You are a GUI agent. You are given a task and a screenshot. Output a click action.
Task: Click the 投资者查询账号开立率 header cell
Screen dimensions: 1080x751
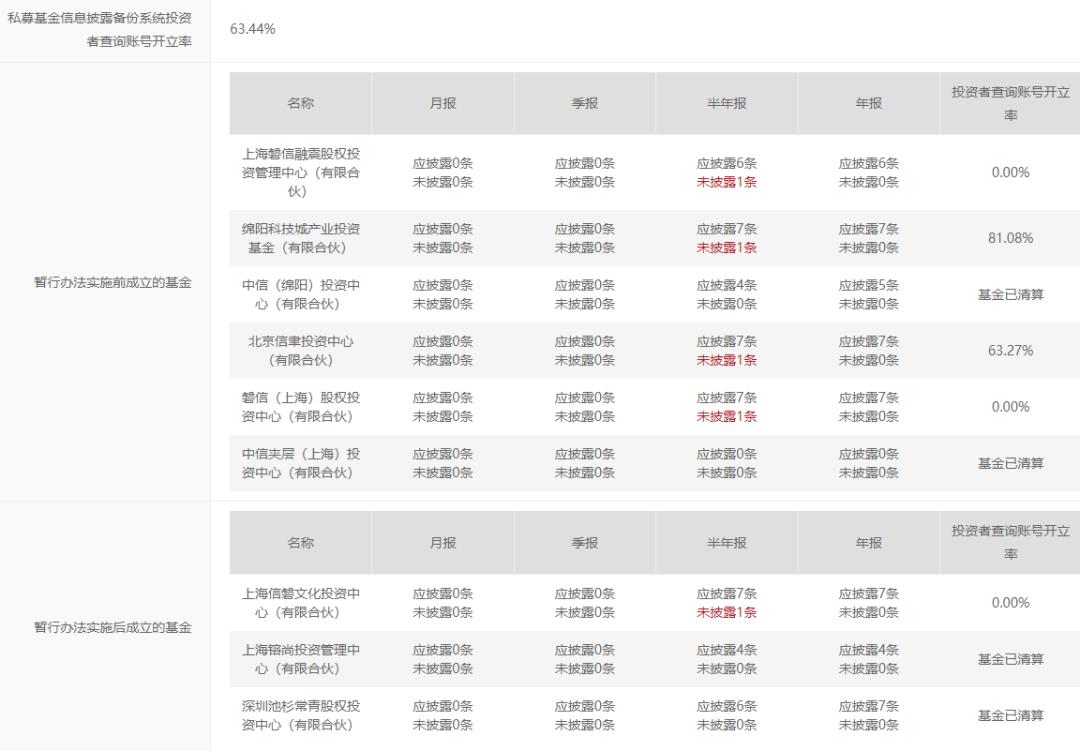[x=1010, y=103]
